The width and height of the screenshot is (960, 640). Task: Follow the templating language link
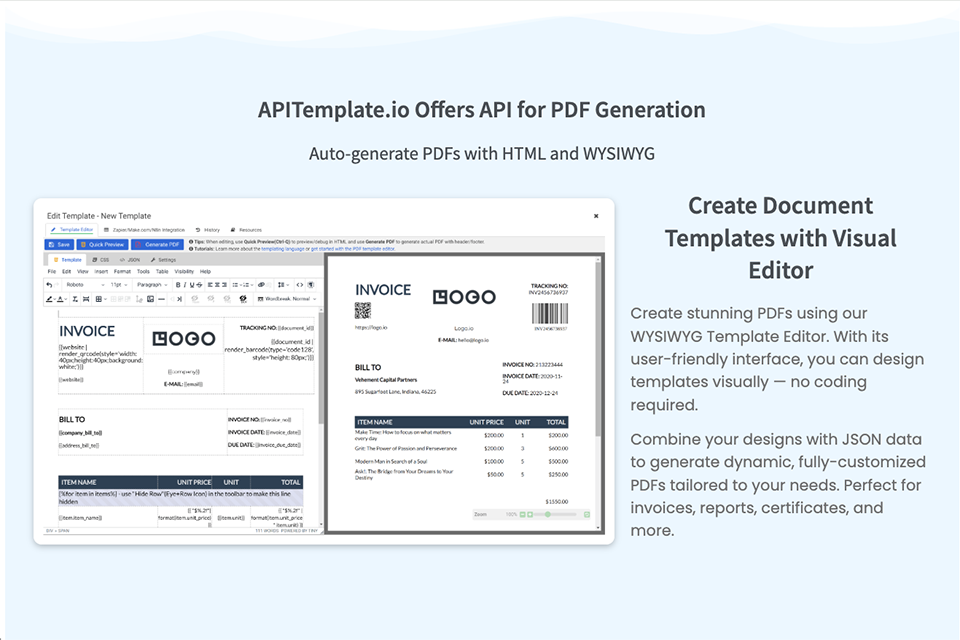click(283, 249)
